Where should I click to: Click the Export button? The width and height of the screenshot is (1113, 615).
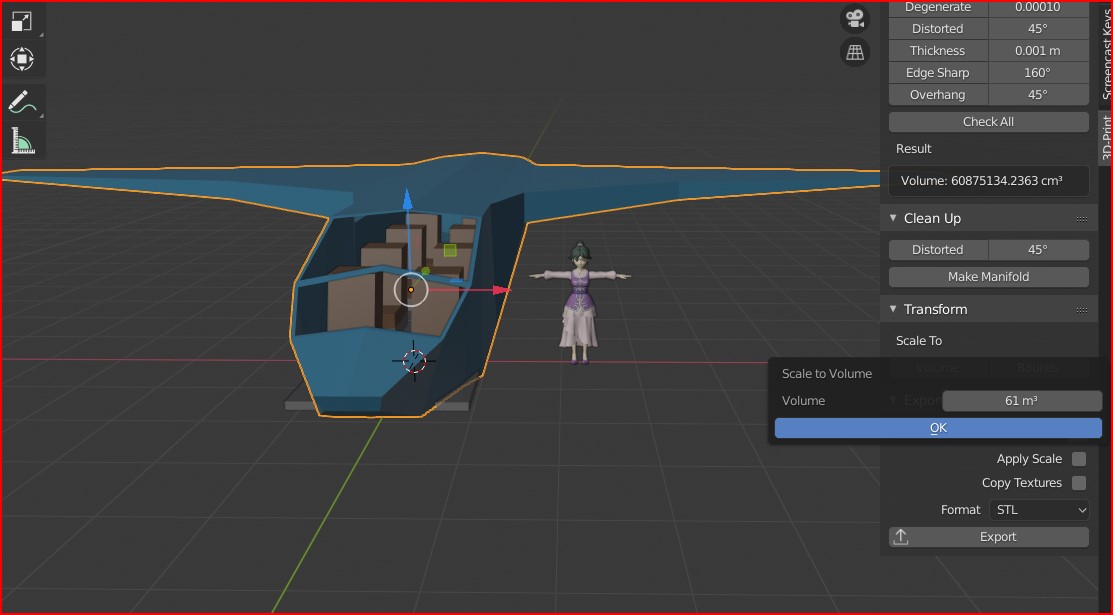point(988,537)
